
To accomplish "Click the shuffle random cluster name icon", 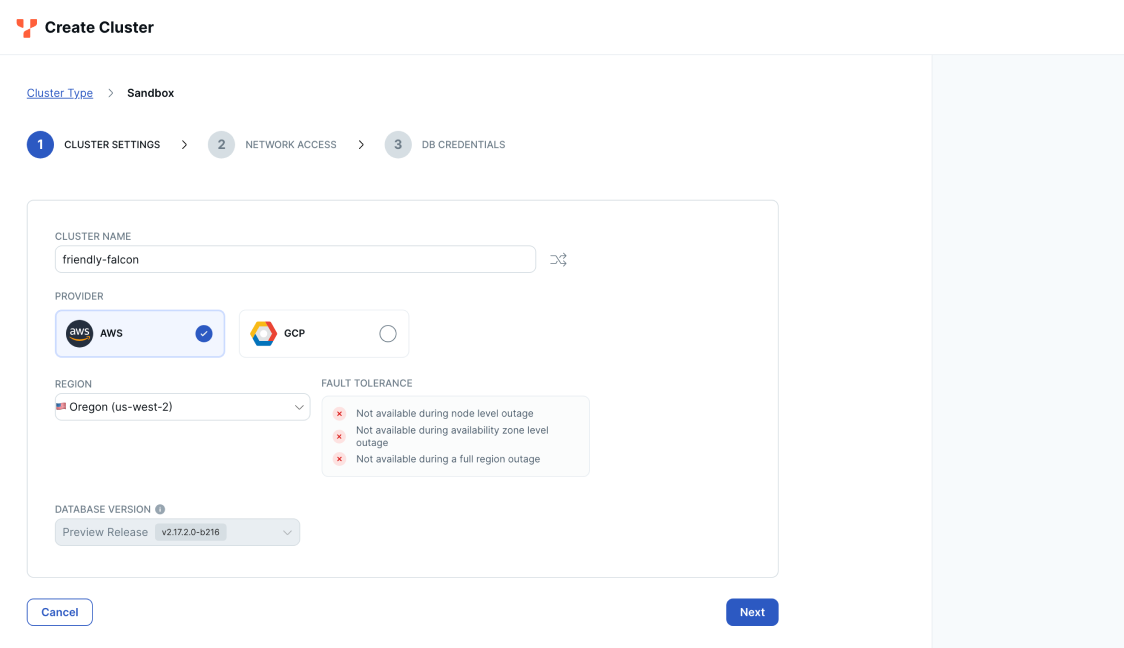I will coord(558,259).
